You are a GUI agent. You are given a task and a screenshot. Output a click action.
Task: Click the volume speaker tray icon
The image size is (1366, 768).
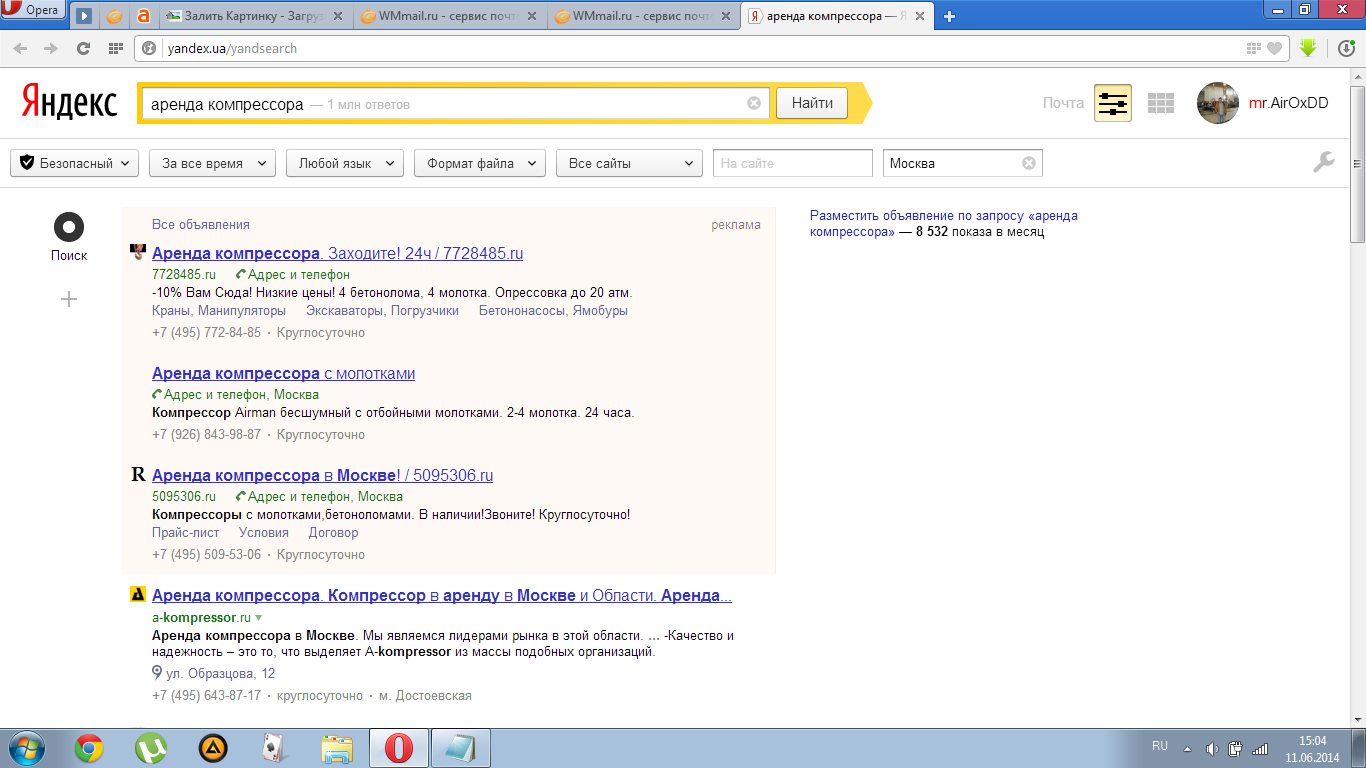click(x=1212, y=748)
